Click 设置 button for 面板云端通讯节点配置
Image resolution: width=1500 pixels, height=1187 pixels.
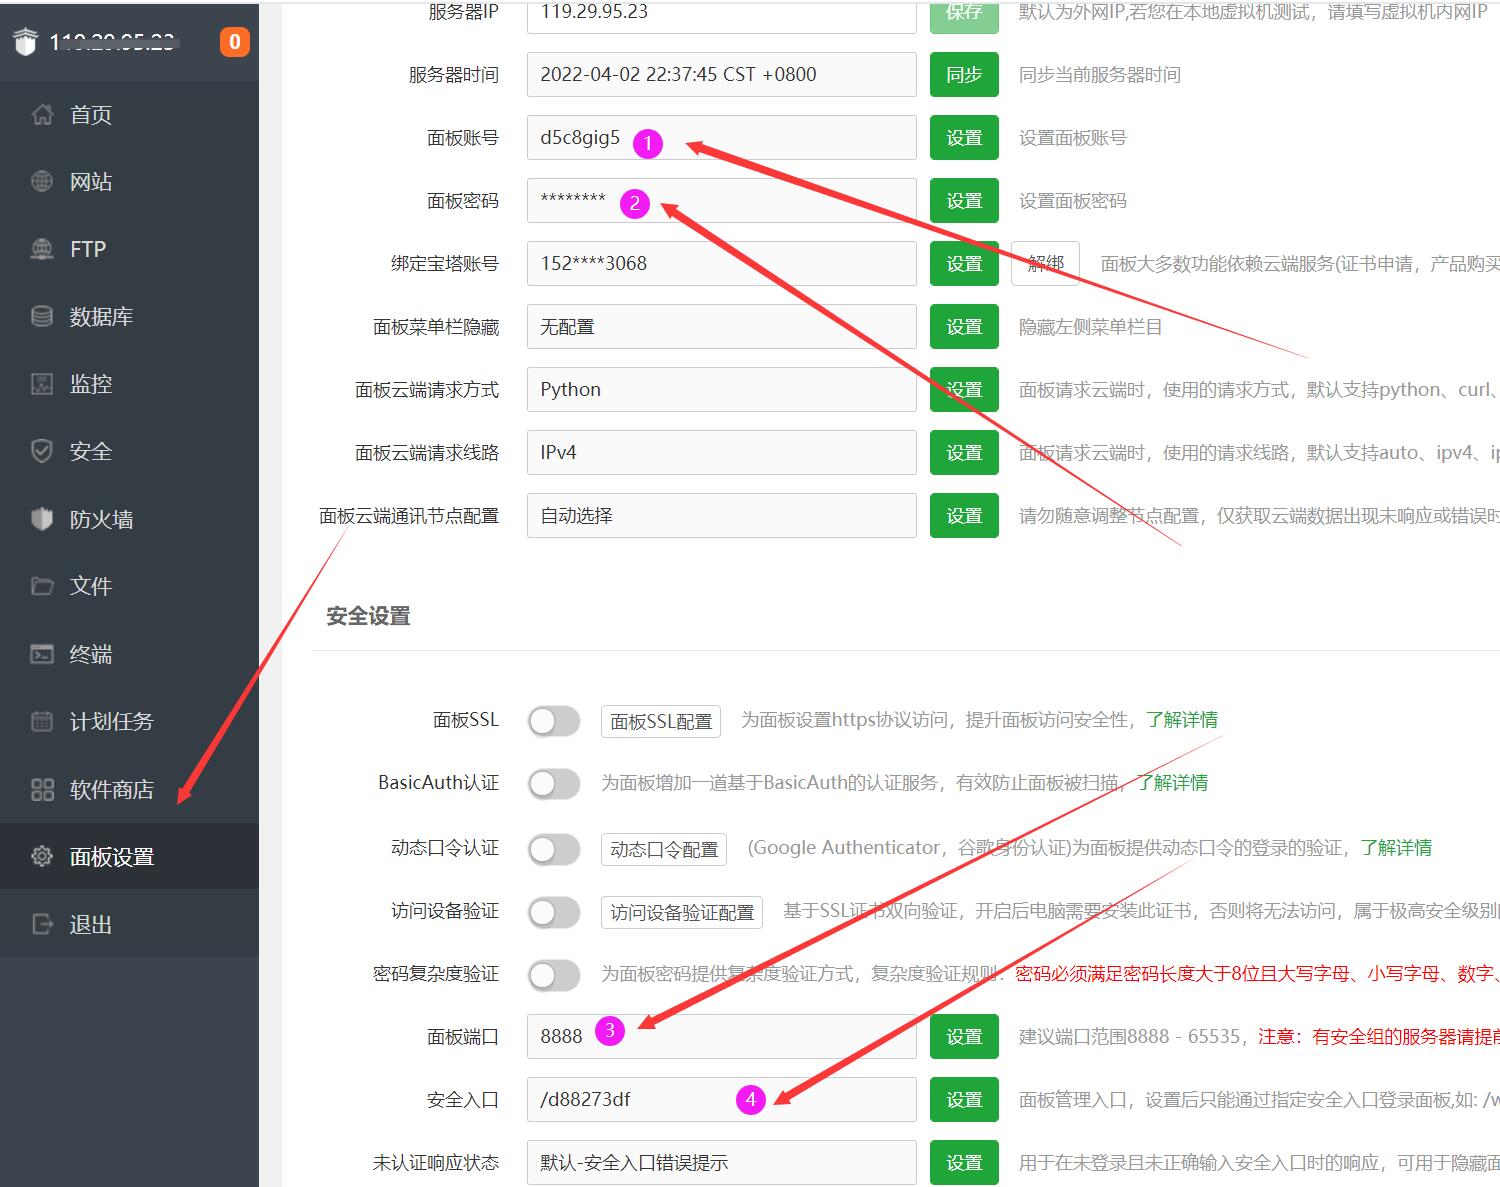[x=964, y=516]
